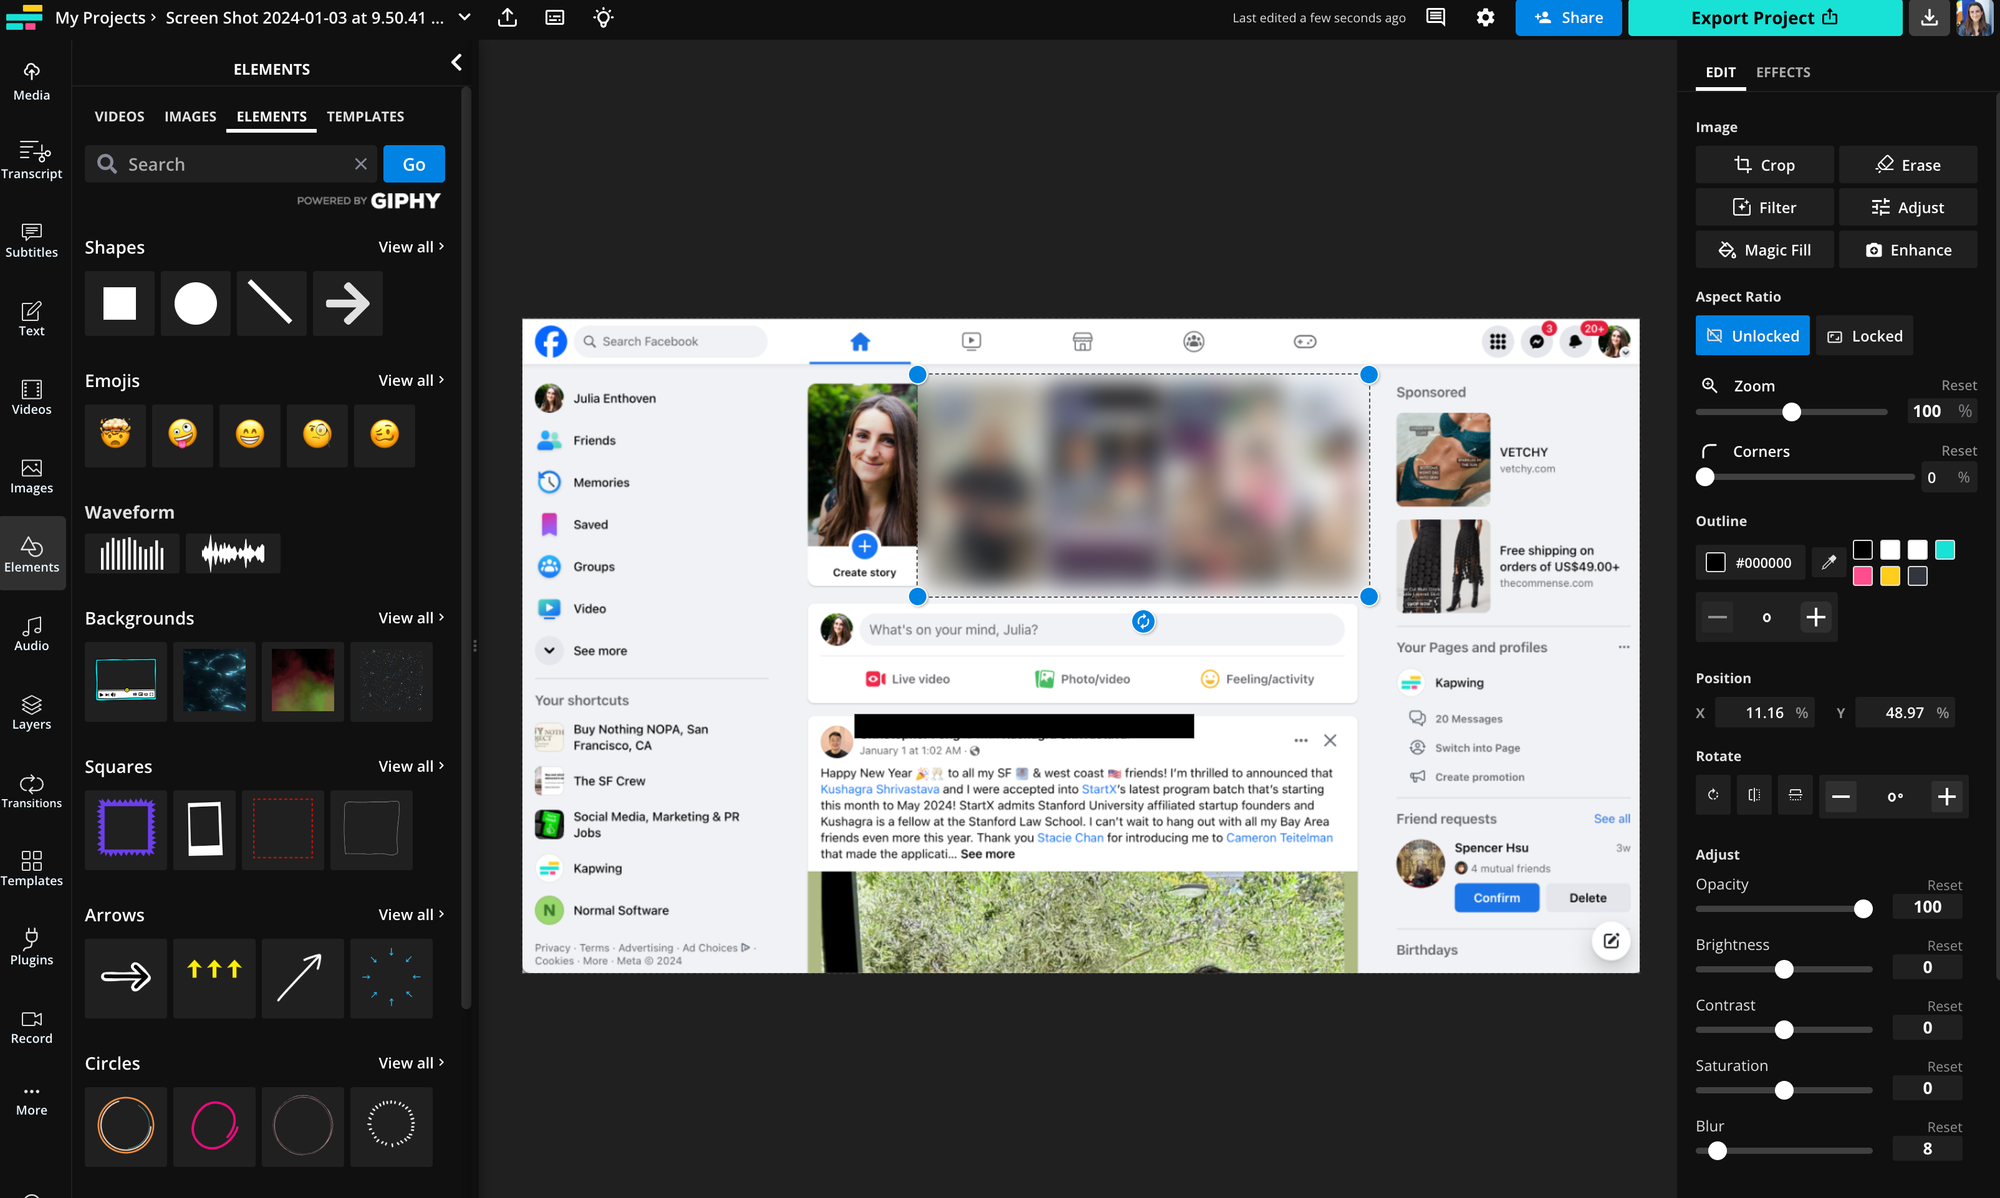This screenshot has width=2000, height=1198.
Task: Select Unlocked aspect ratio option
Action: pos(1752,336)
